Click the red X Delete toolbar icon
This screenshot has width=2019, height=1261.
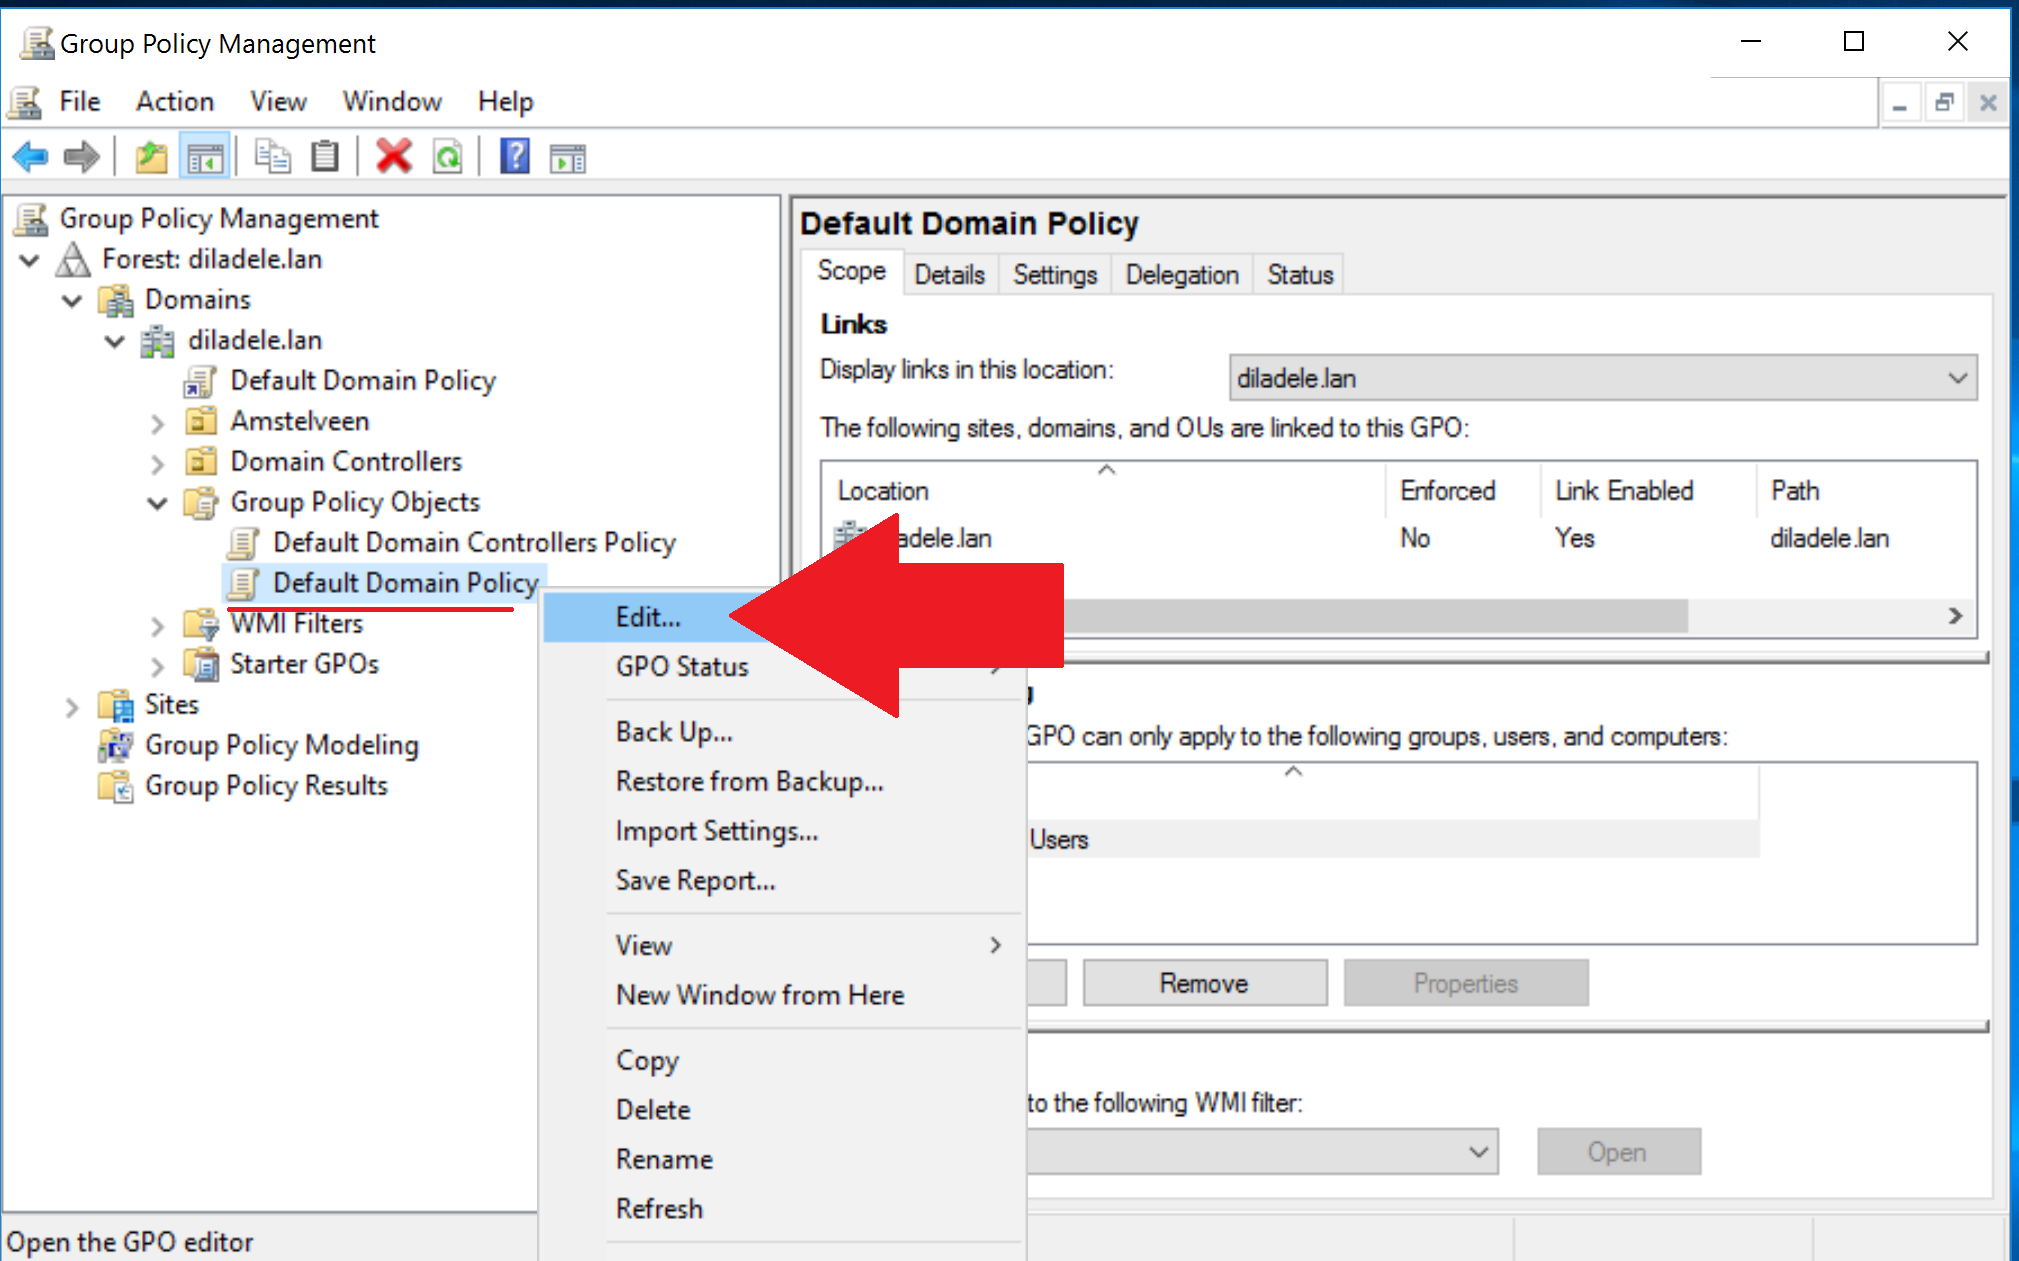pyautogui.click(x=393, y=157)
